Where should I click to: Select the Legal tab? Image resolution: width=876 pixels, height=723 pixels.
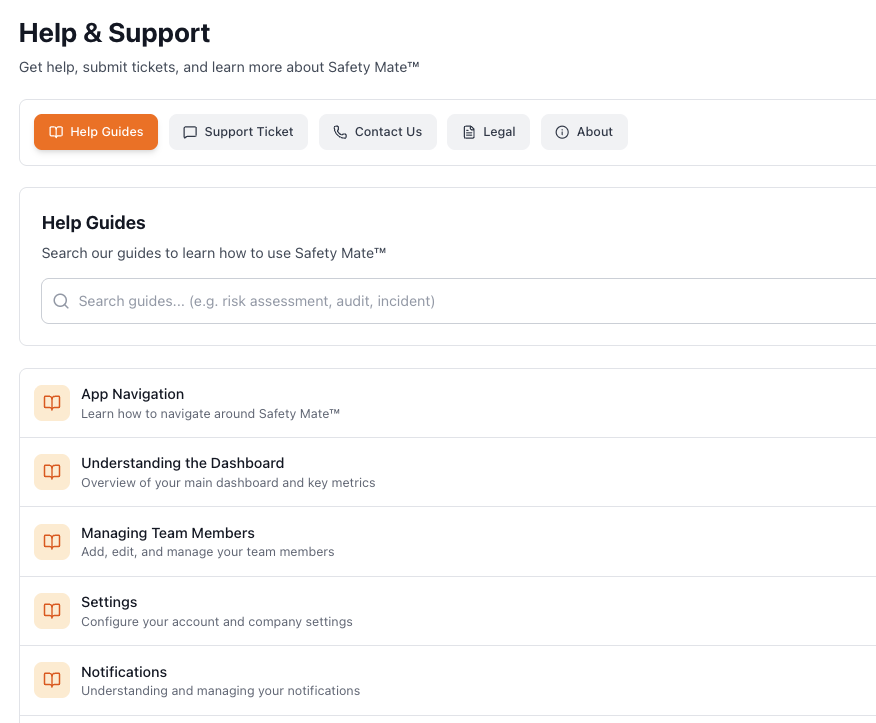coord(489,132)
